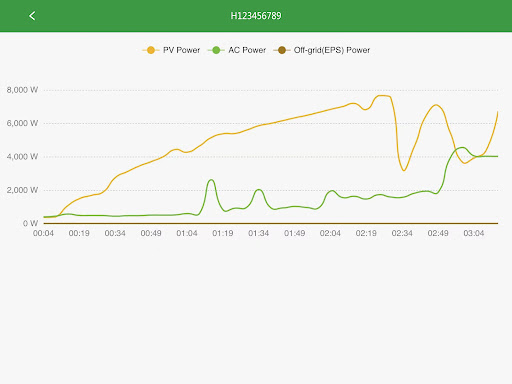Click the AC Power legend text
The height and width of the screenshot is (384, 512).
point(247,50)
